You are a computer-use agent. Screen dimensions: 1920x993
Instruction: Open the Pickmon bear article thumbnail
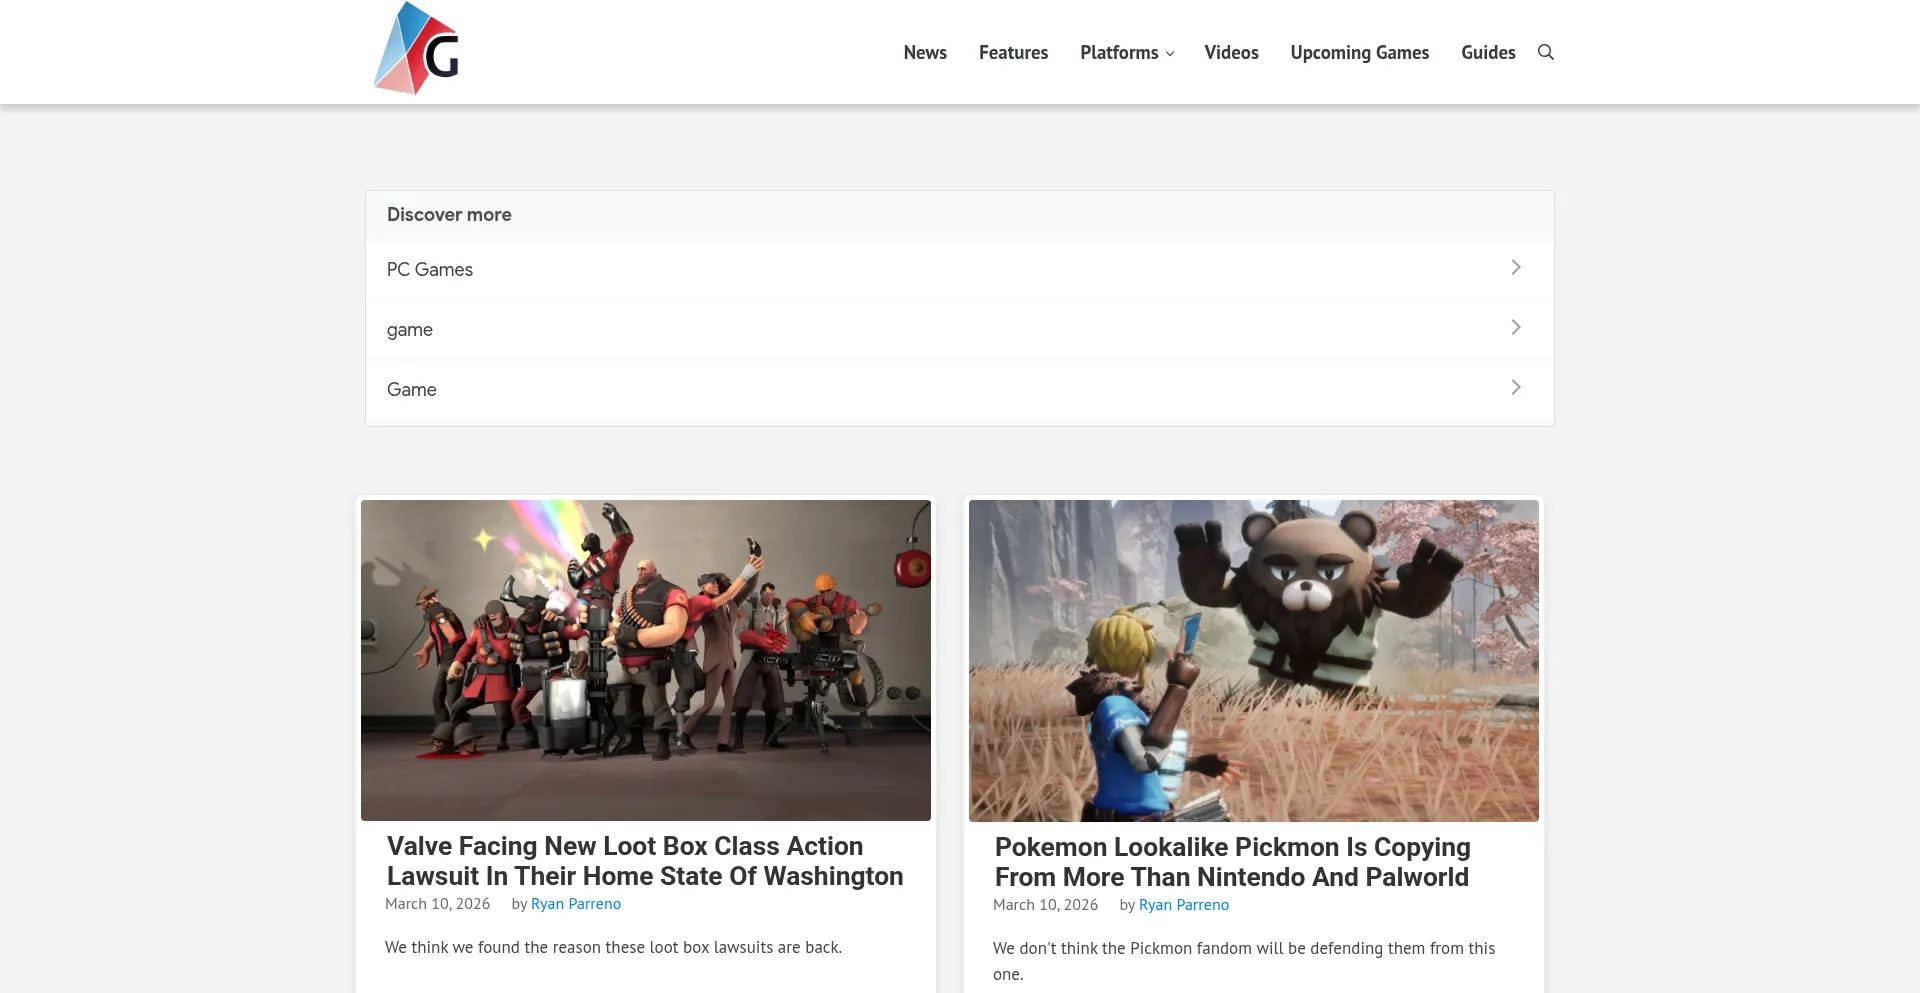[1254, 661]
